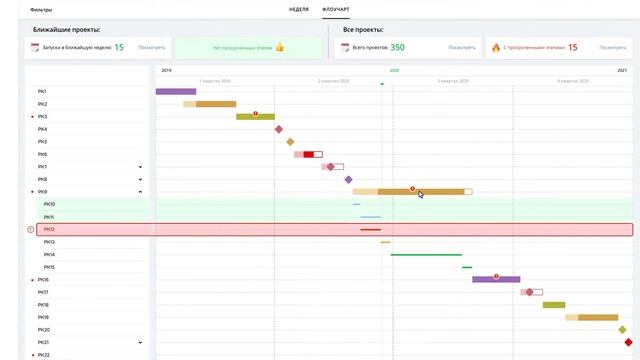640x360 pixels.
Task: Click the PK10 short blue line
Action: coord(356,204)
